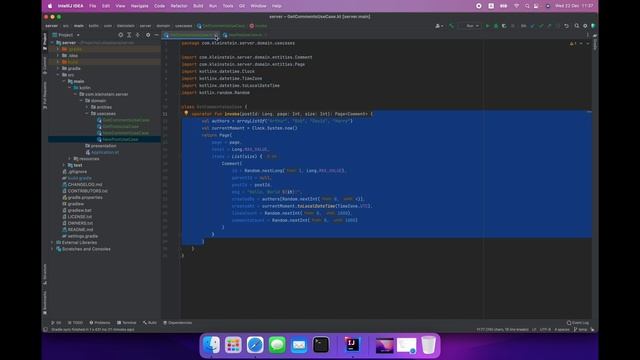Image resolution: width=640 pixels, height=360 pixels.
Task: Expand External Libraries node
Action: tap(52, 242)
